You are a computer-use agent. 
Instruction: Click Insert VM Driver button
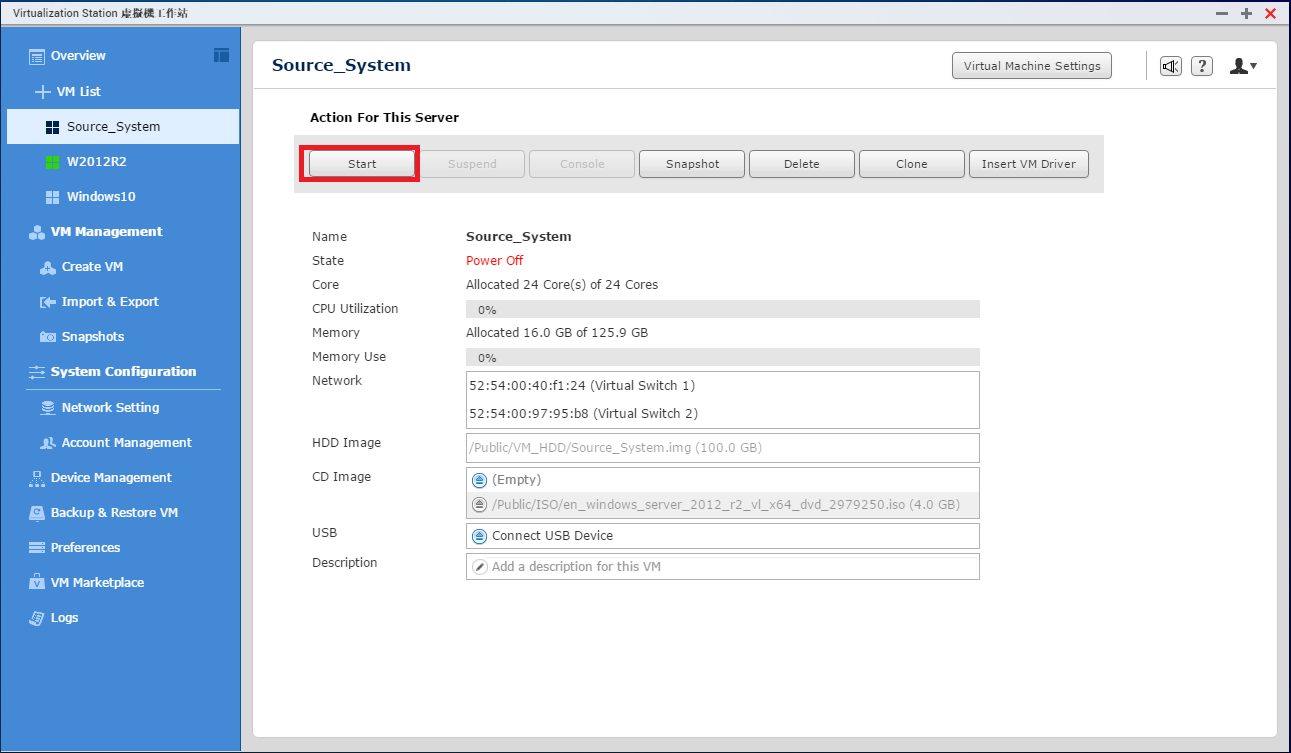(1028, 164)
